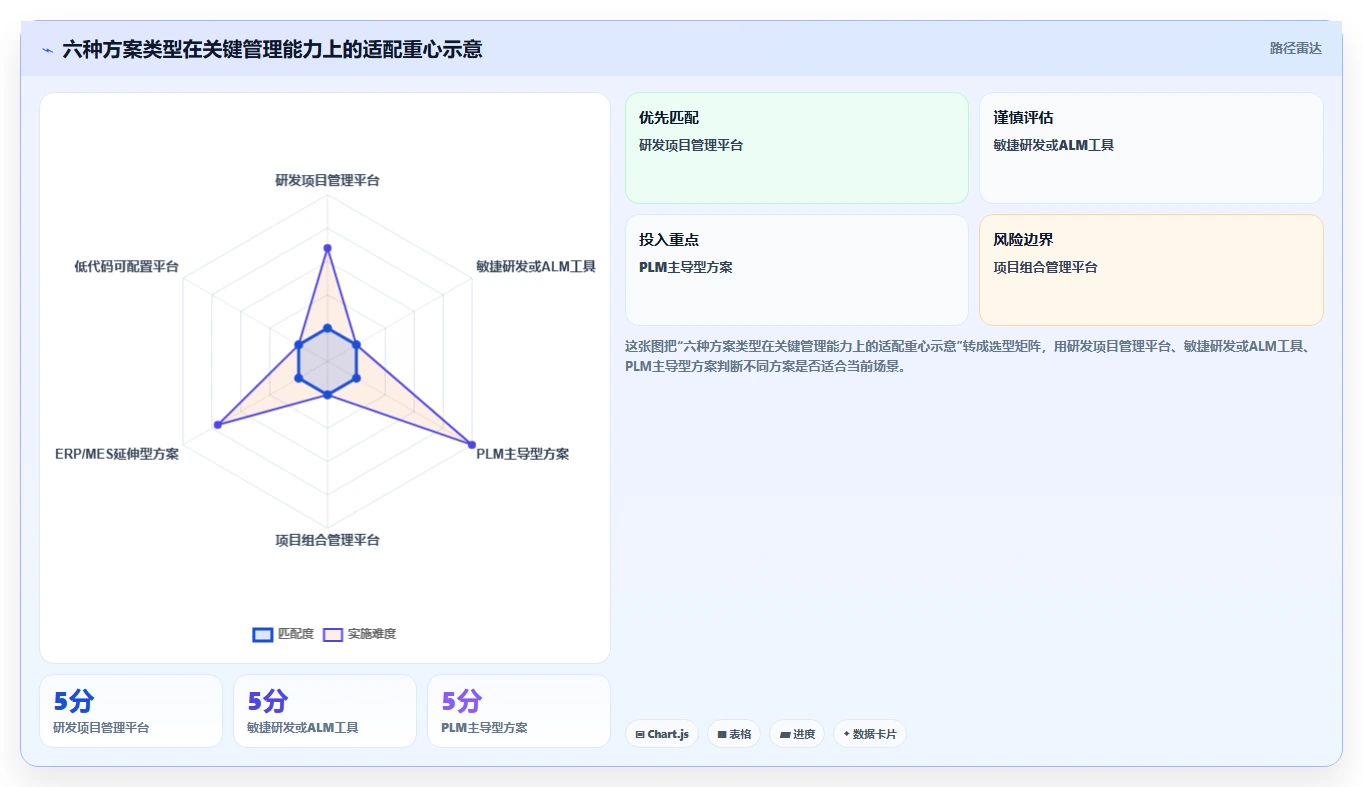Click 敏捷研发或ALM工具 text in 谨慎评估 card
This screenshot has width=1363, height=787.
click(1054, 145)
